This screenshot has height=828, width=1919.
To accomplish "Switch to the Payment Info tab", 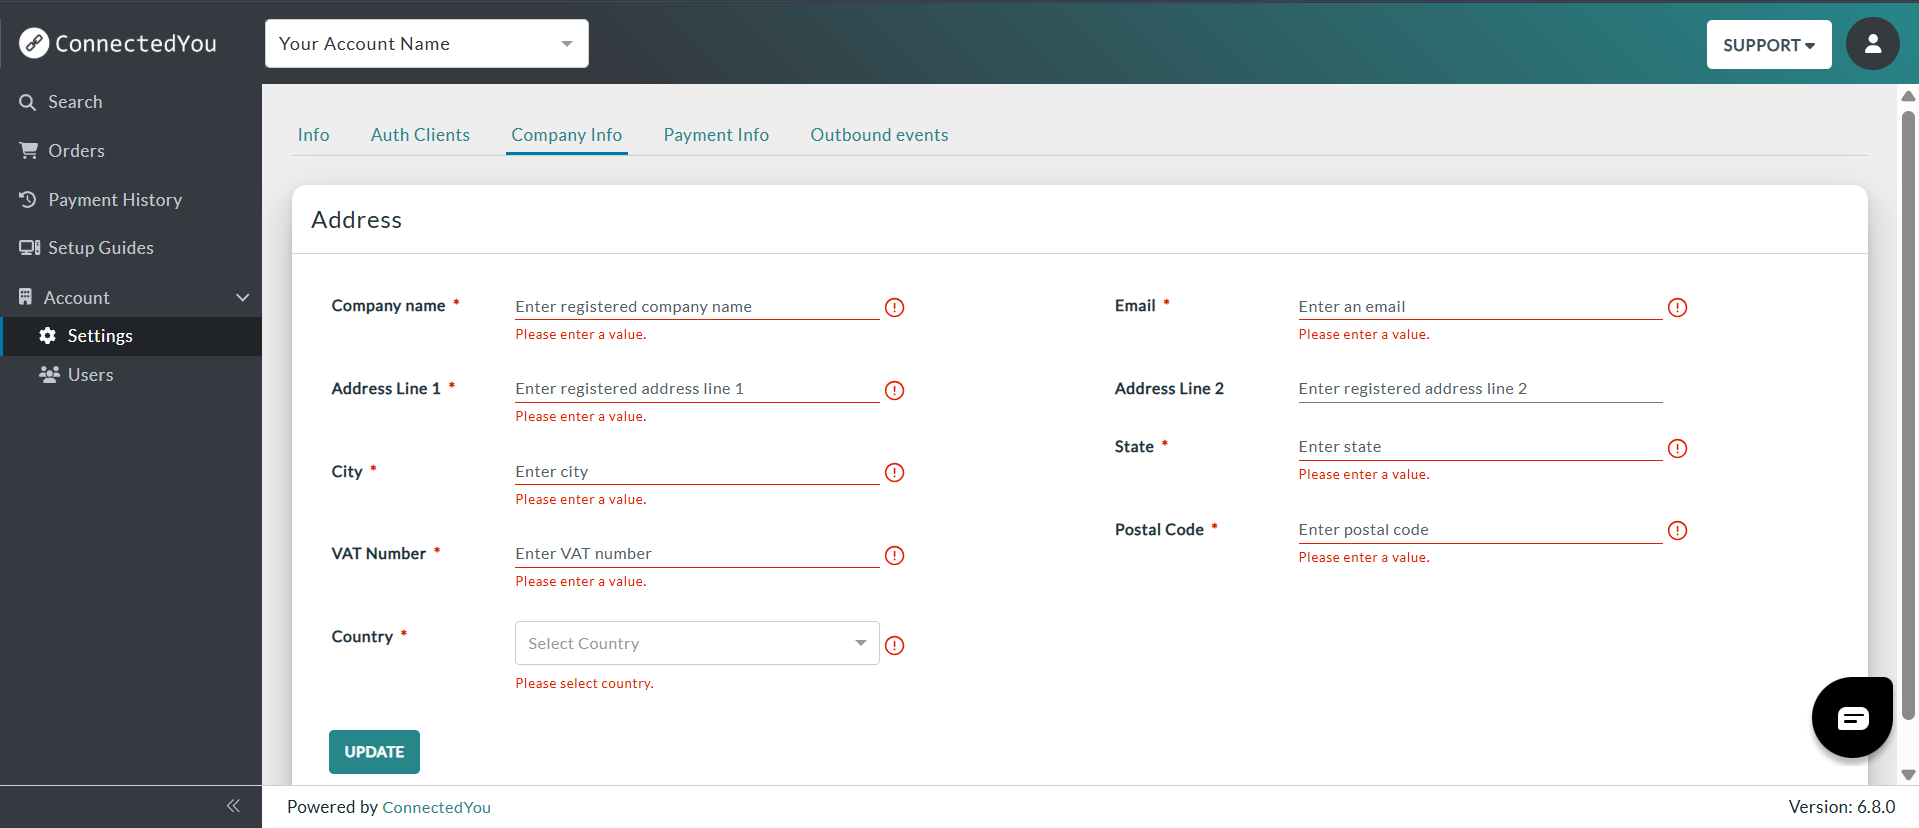I will point(716,135).
